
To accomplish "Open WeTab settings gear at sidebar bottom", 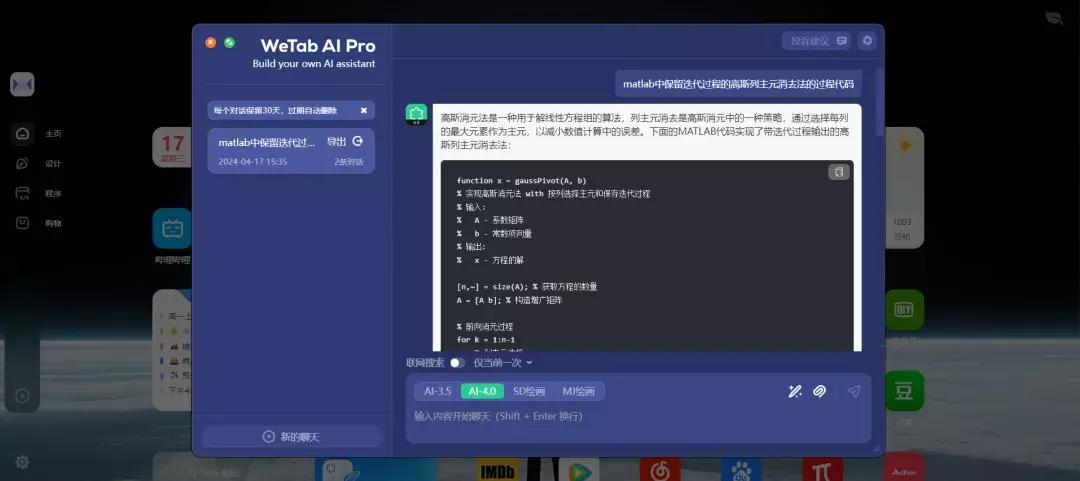I will pyautogui.click(x=22, y=462).
